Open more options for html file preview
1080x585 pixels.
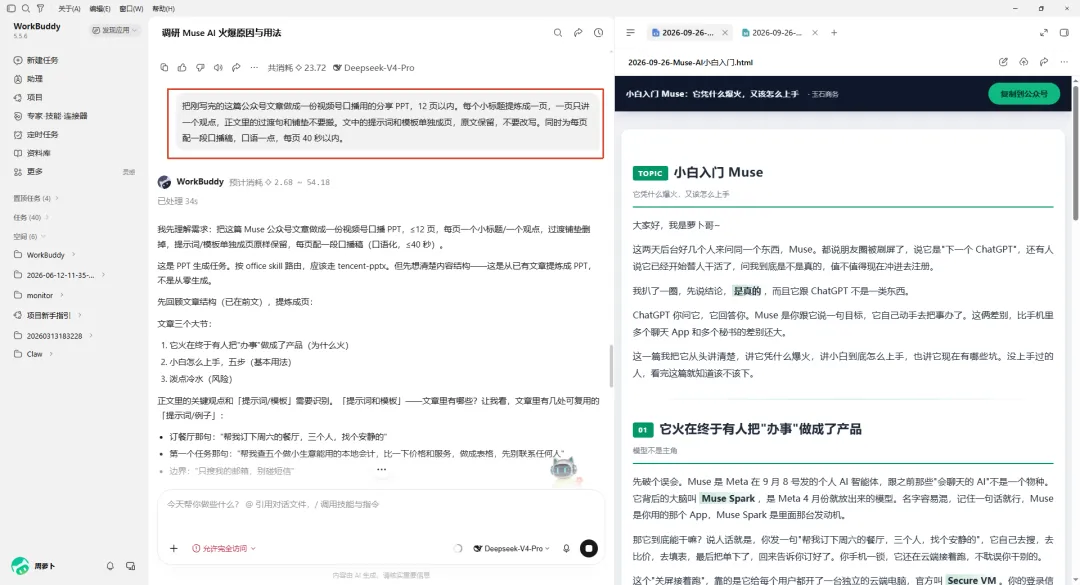1064,62
